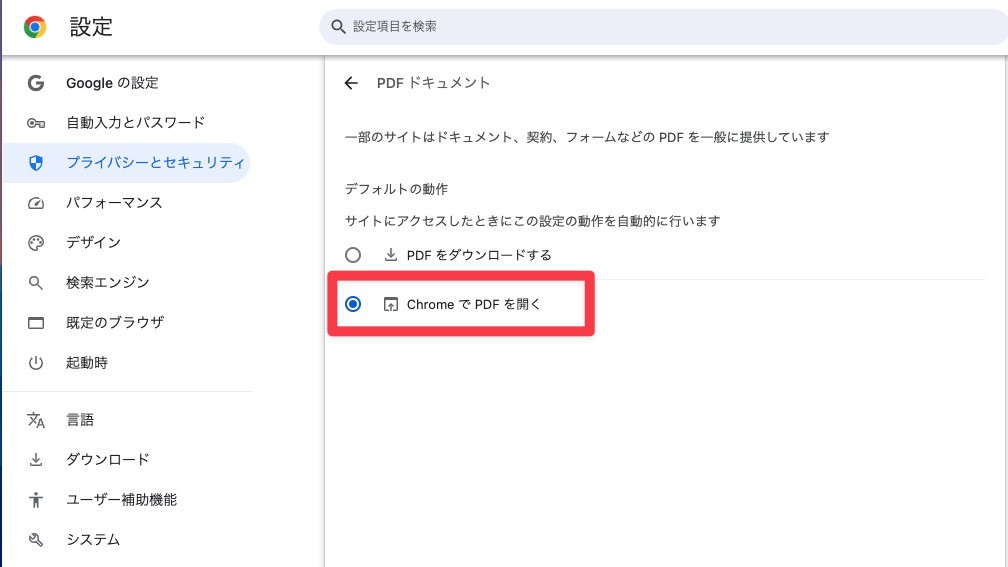Screen dimensions: 1008x567
Task: Click the Google G sidebar icon
Action: point(36,83)
